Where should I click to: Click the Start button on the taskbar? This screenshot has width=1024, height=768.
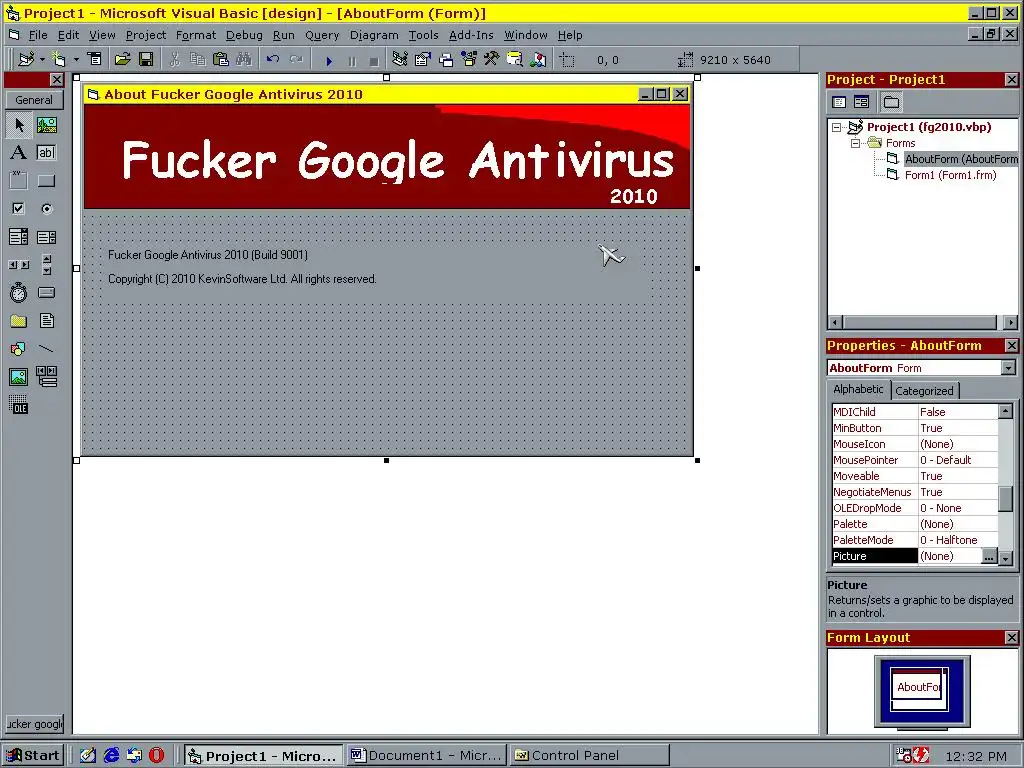point(33,756)
